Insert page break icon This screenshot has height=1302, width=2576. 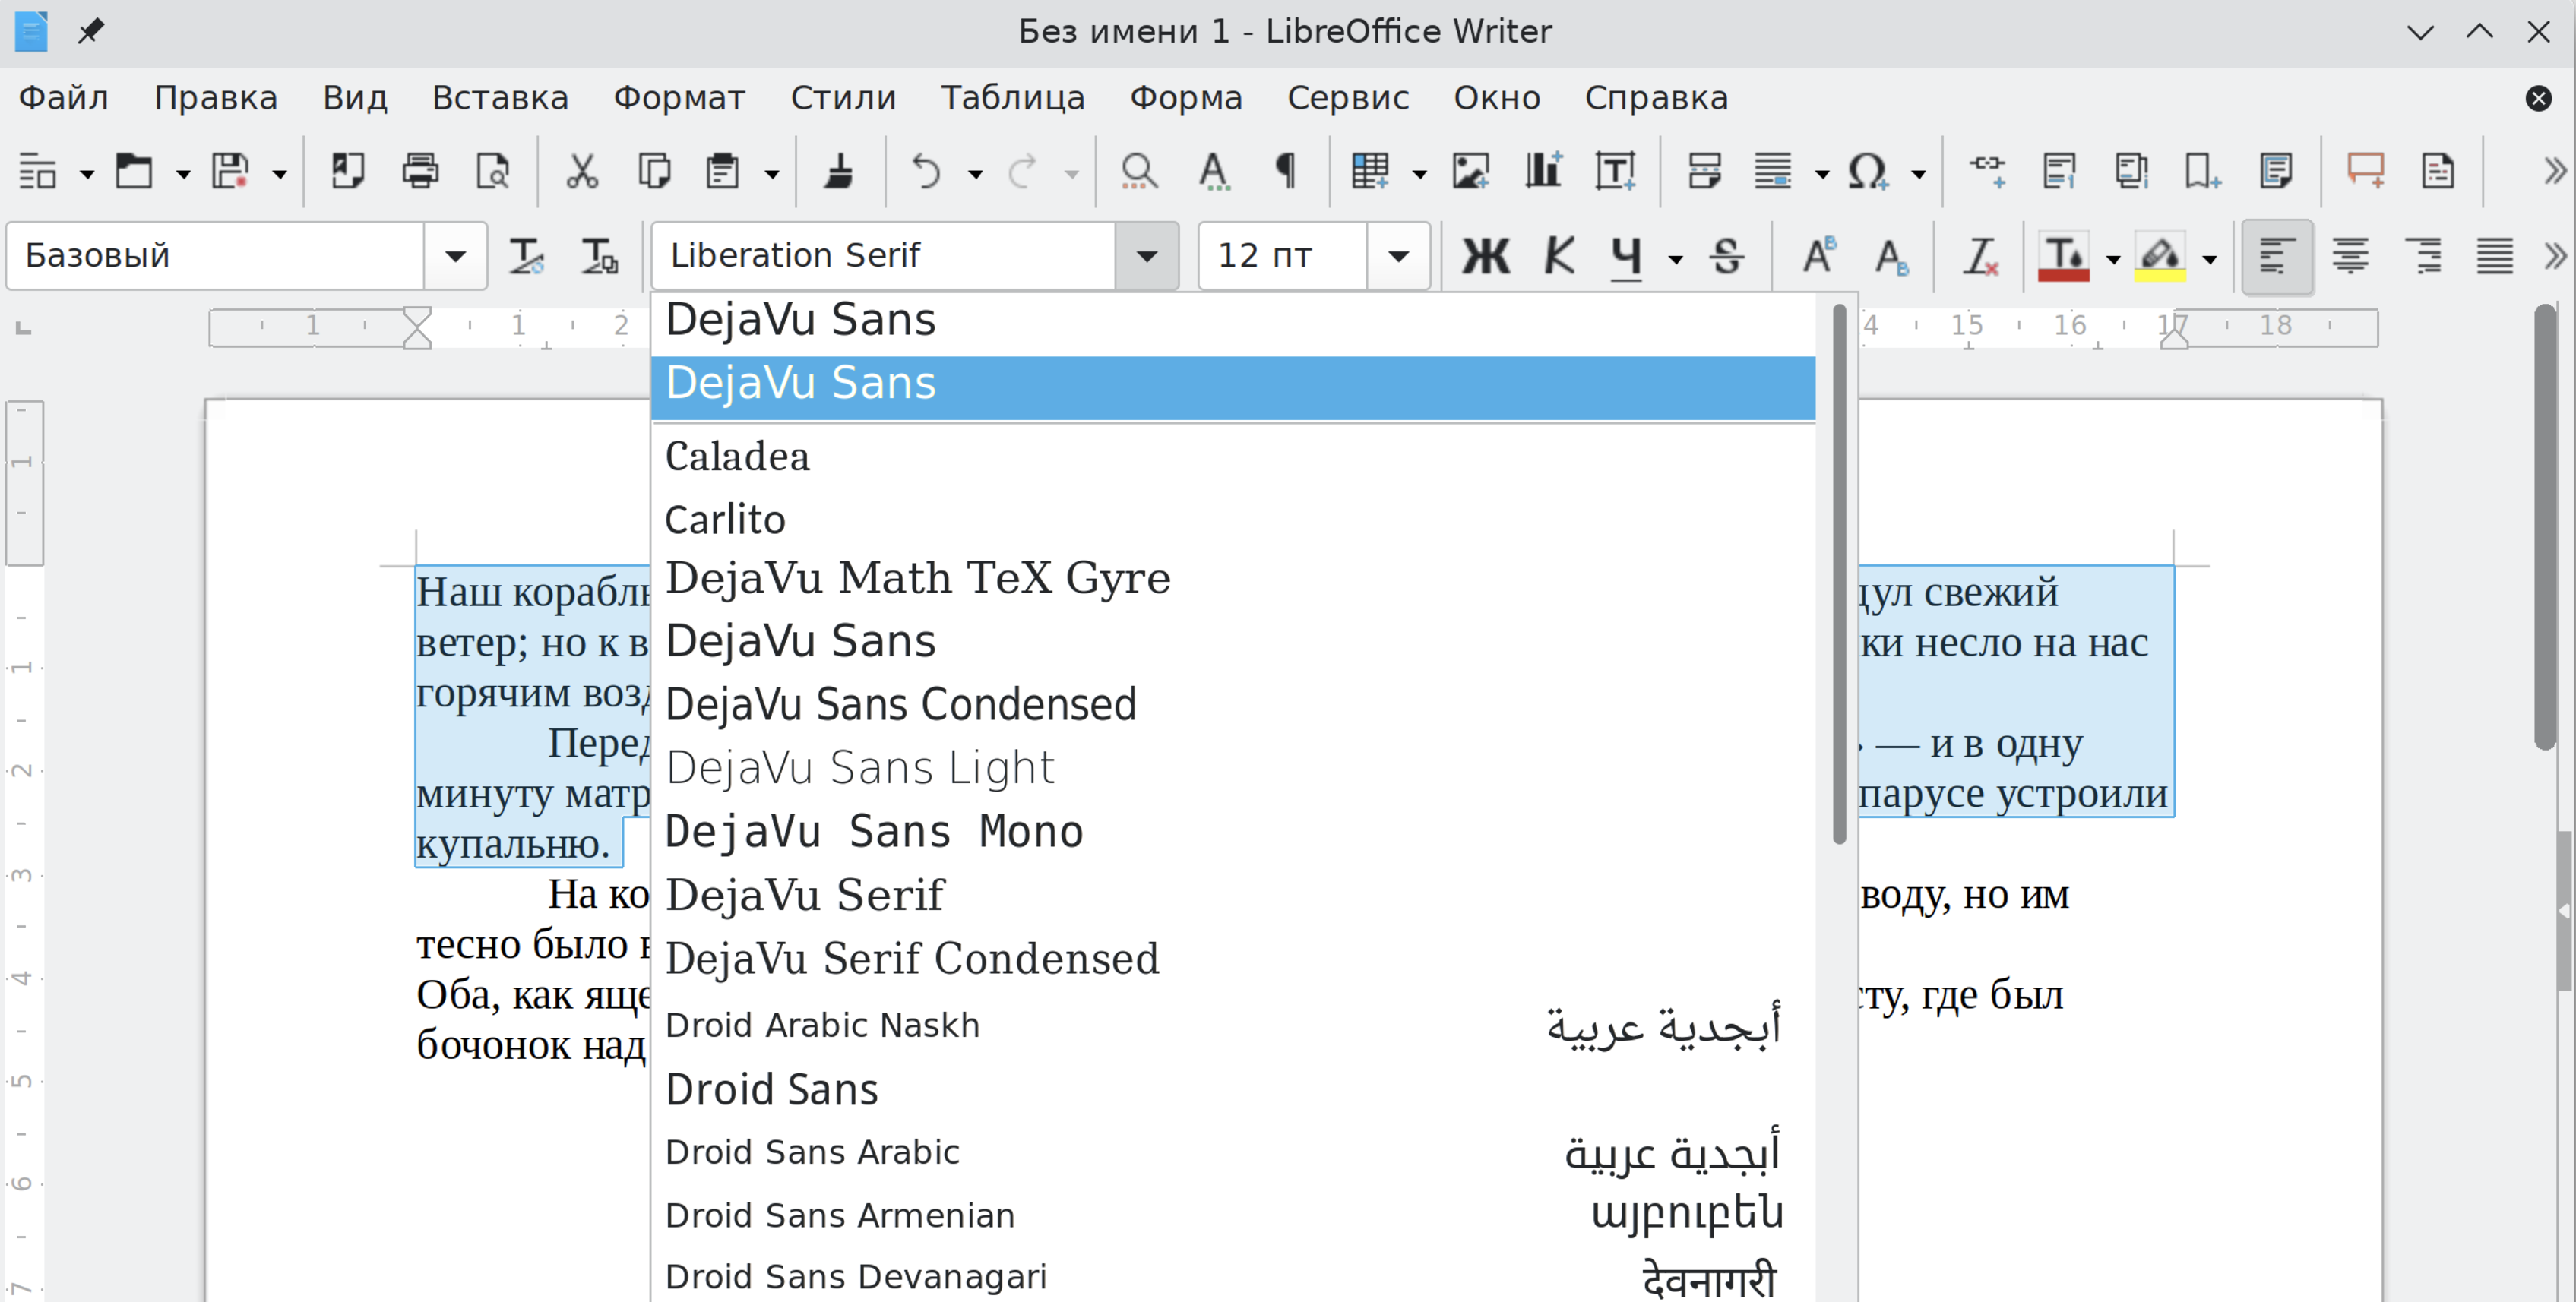1704,172
